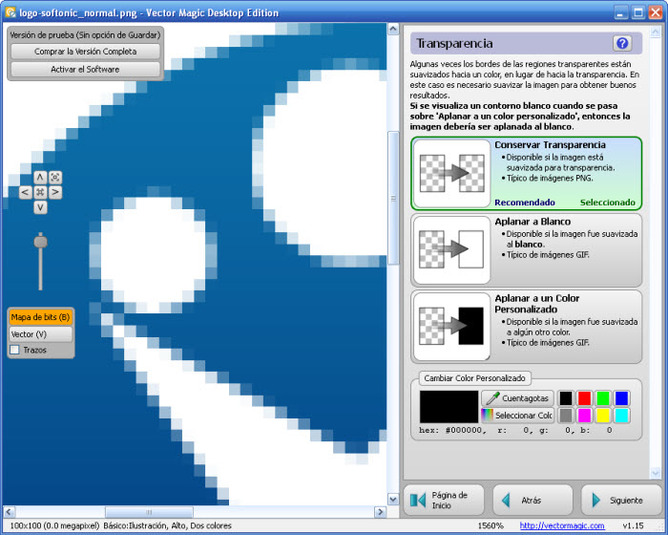Click Activar el Software button
Viewport: 668px width, 535px height.
85,69
